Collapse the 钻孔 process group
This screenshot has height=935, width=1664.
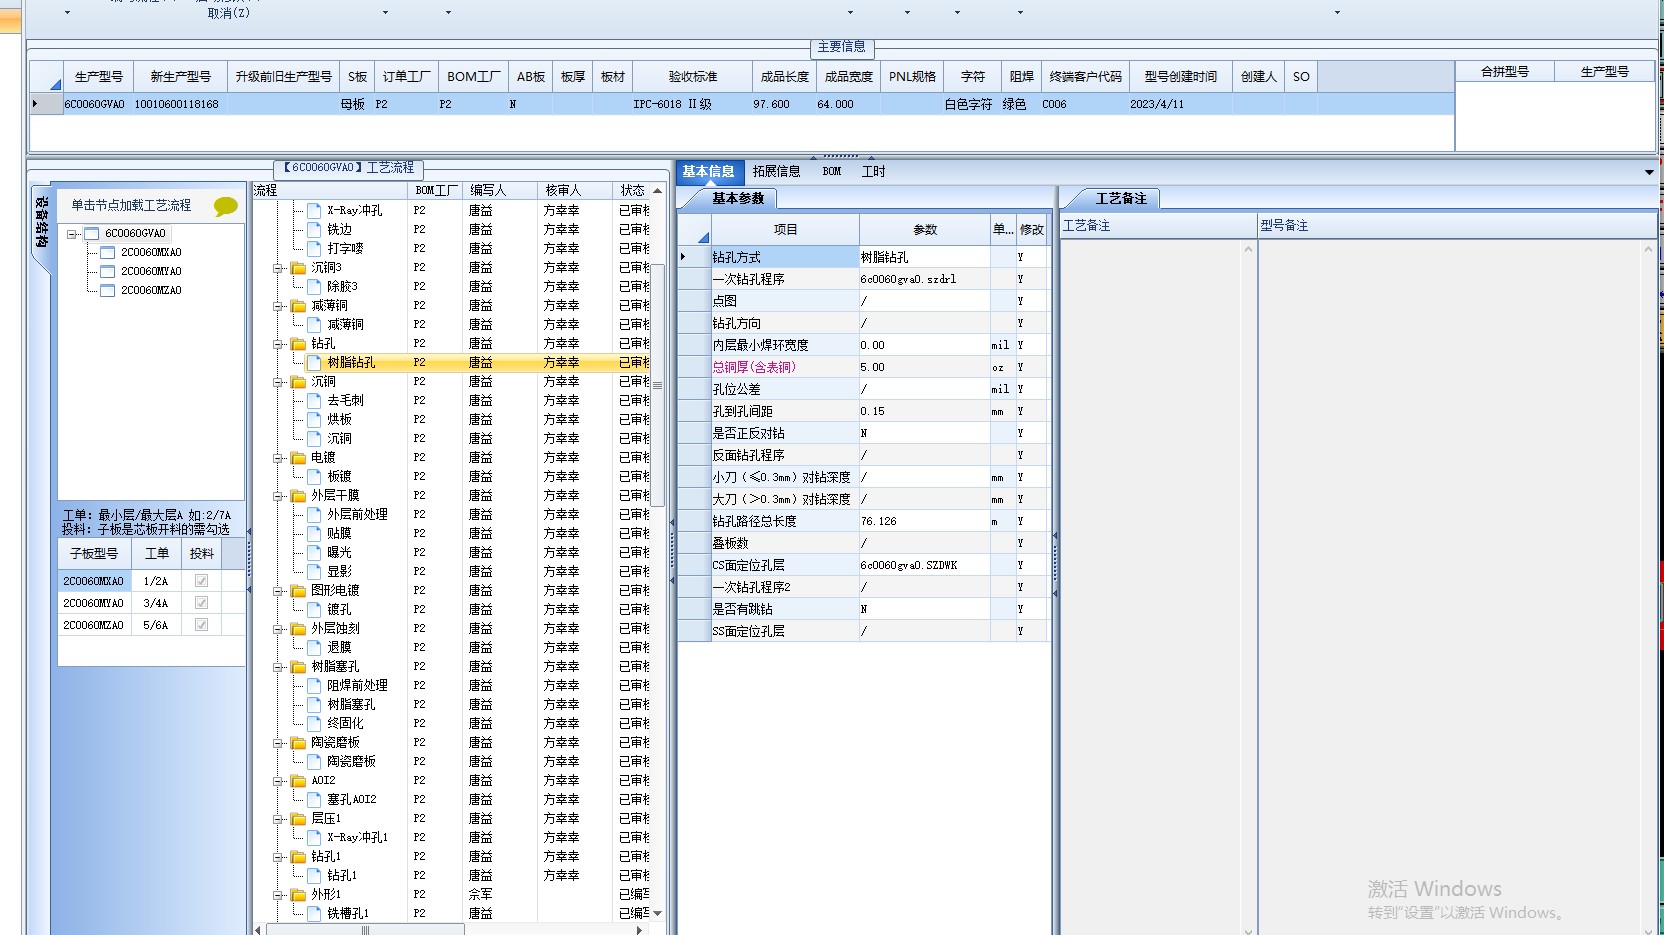pos(279,344)
